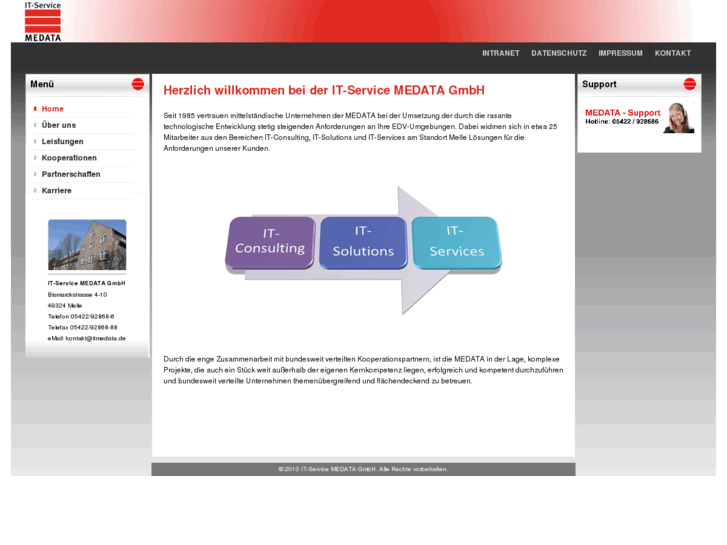The image size is (727, 545).
Task: Open the DATENSCHUTZ page
Action: tap(559, 53)
